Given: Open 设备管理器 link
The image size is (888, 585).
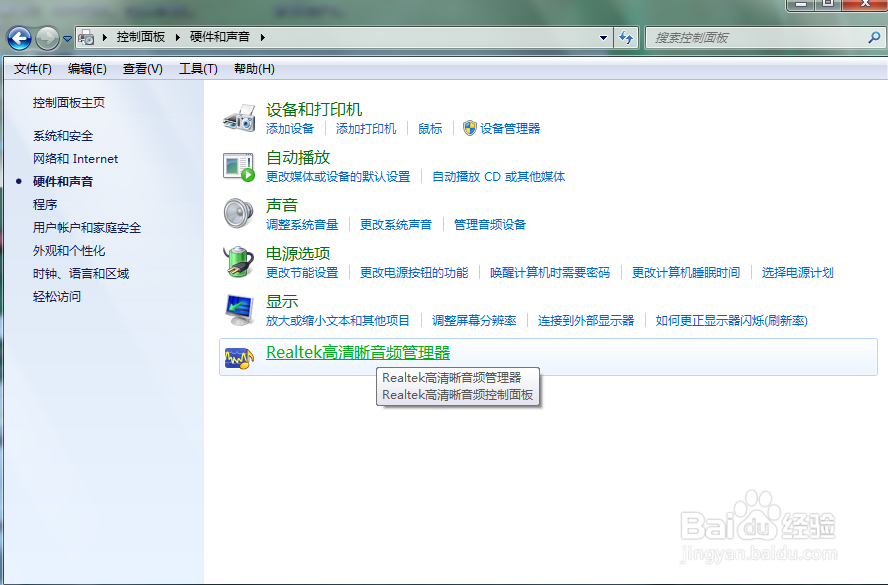Looking at the screenshot, I should 510,129.
